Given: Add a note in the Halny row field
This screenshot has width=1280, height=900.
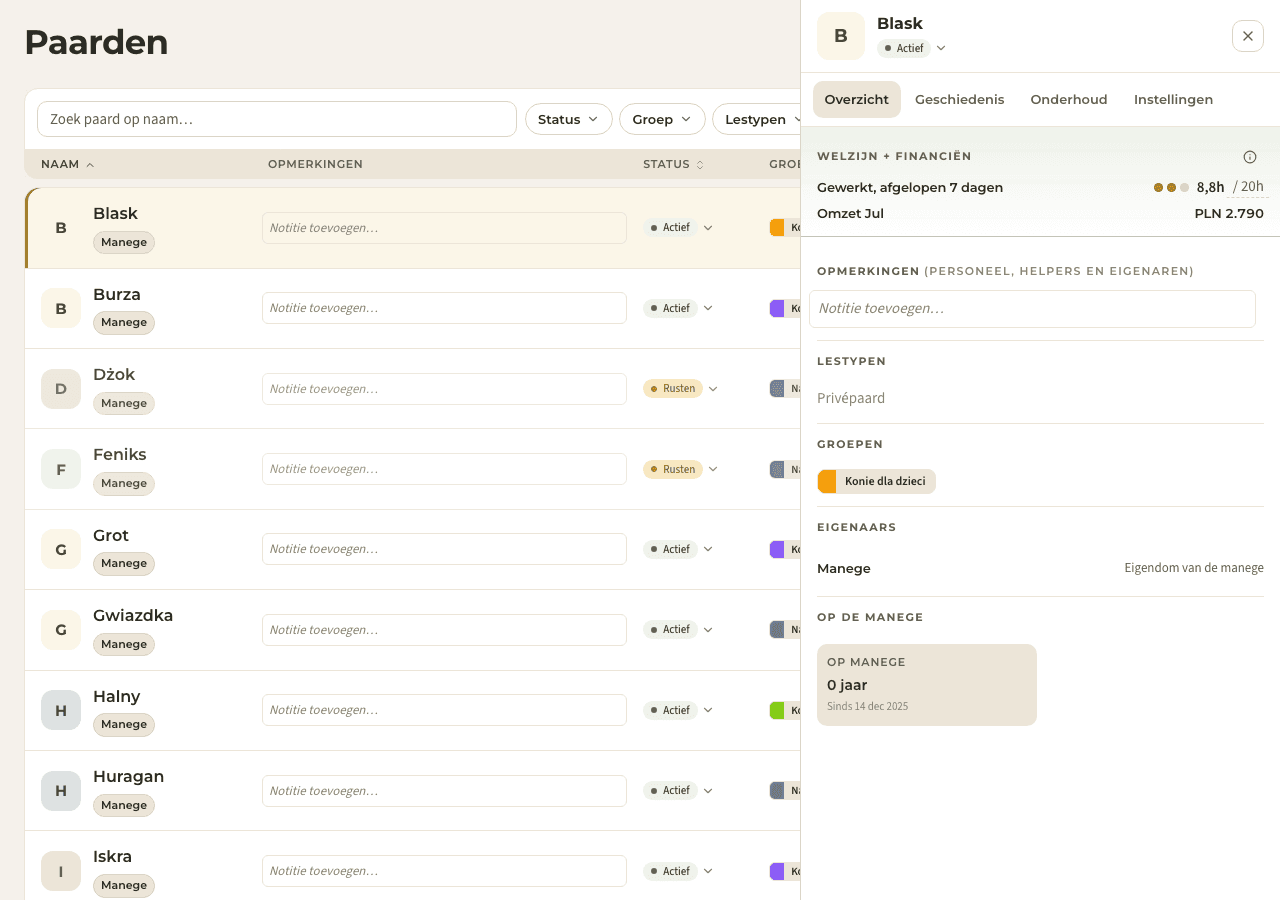Looking at the screenshot, I should tap(444, 710).
